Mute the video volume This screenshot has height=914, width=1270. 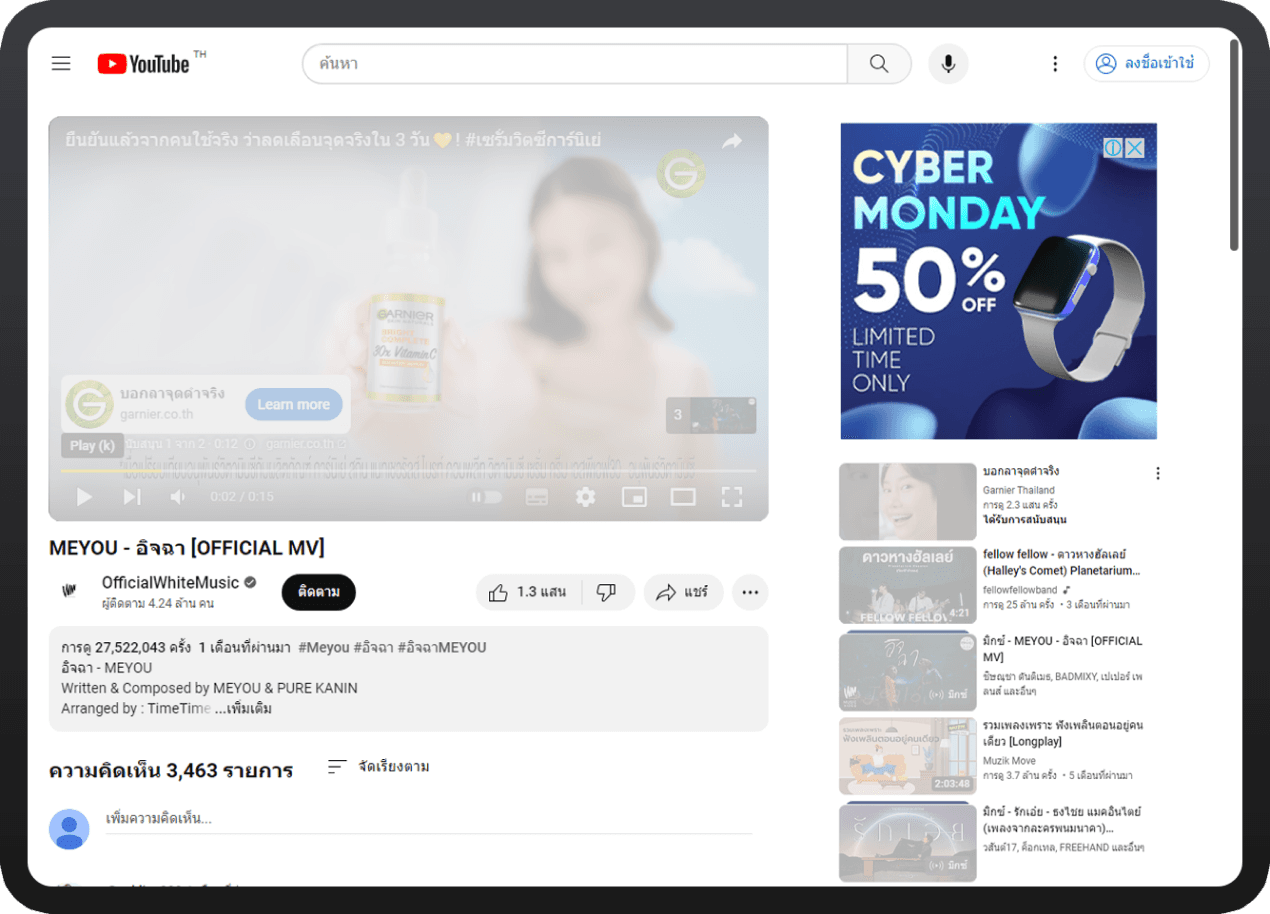tap(178, 497)
